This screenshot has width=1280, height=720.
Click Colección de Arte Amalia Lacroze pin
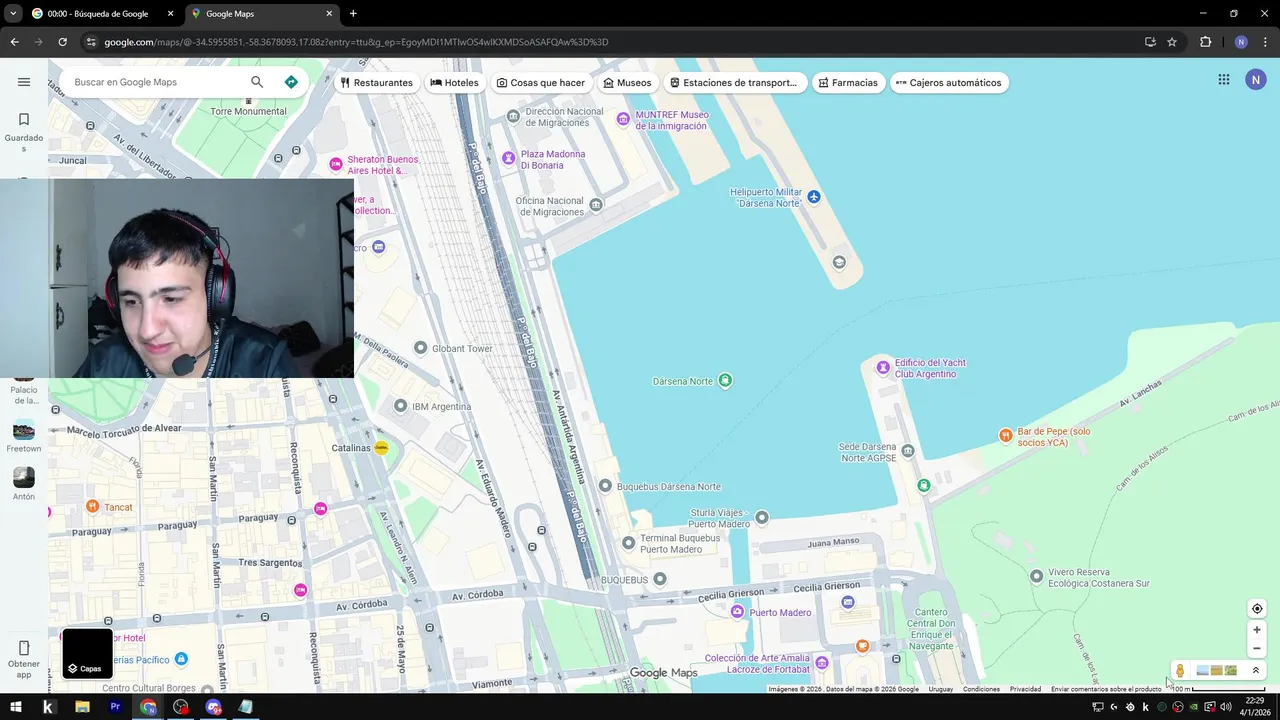(x=822, y=662)
